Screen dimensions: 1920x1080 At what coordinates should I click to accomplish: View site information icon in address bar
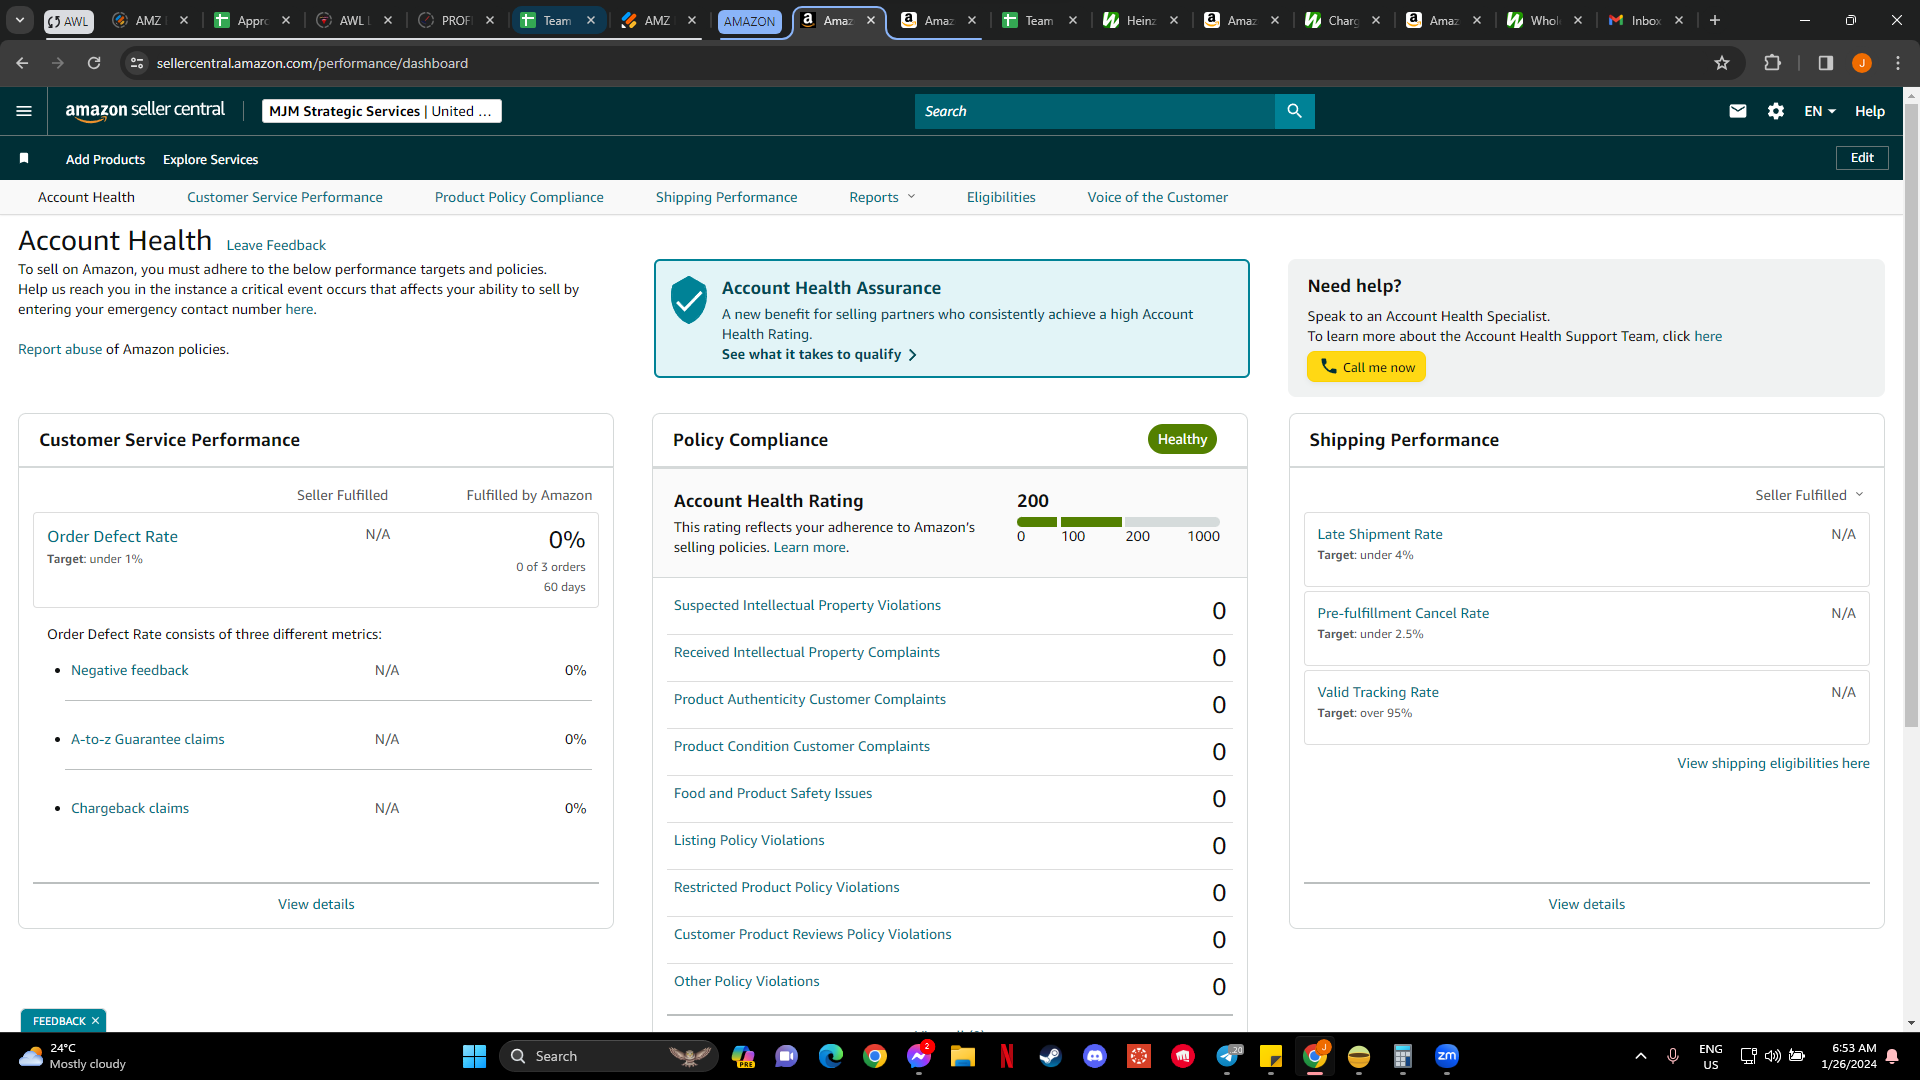pyautogui.click(x=137, y=63)
